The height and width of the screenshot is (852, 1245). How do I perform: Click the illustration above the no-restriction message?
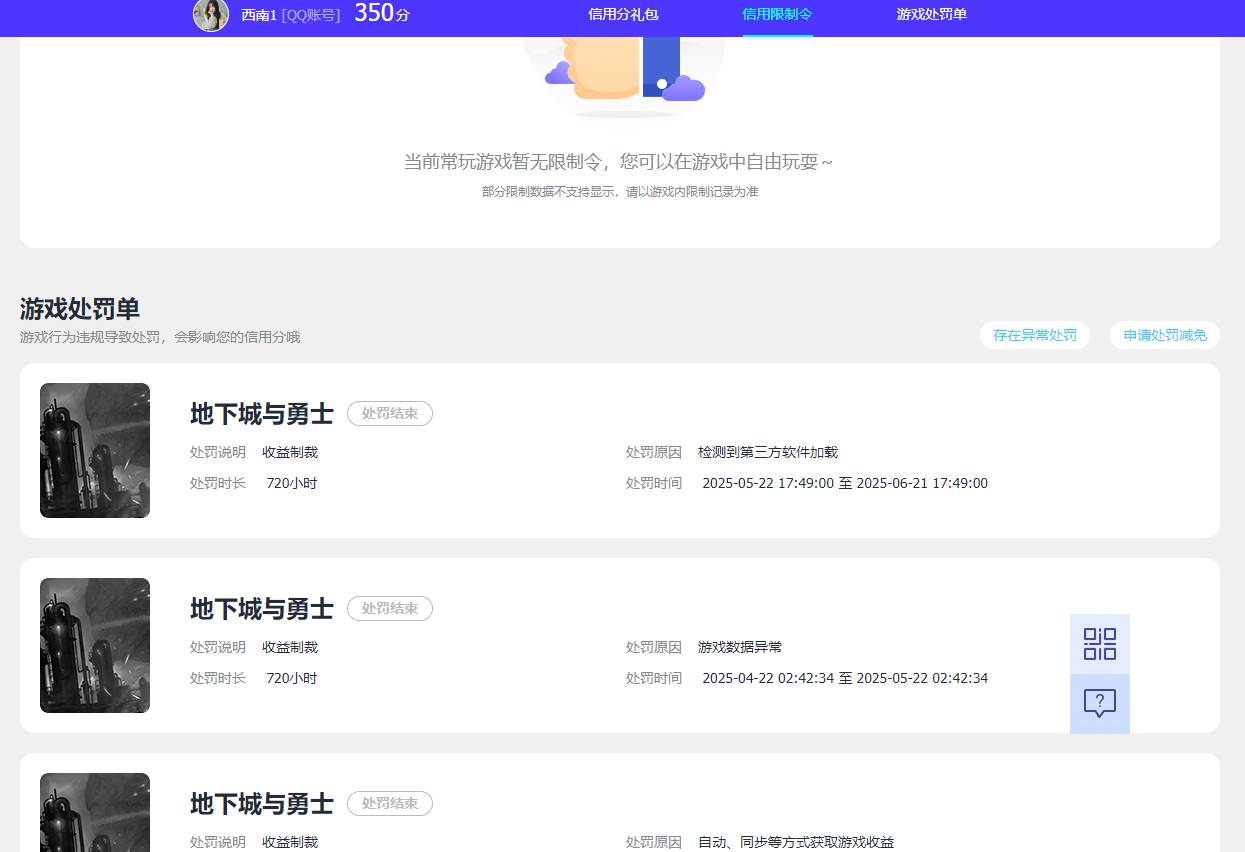(622, 65)
